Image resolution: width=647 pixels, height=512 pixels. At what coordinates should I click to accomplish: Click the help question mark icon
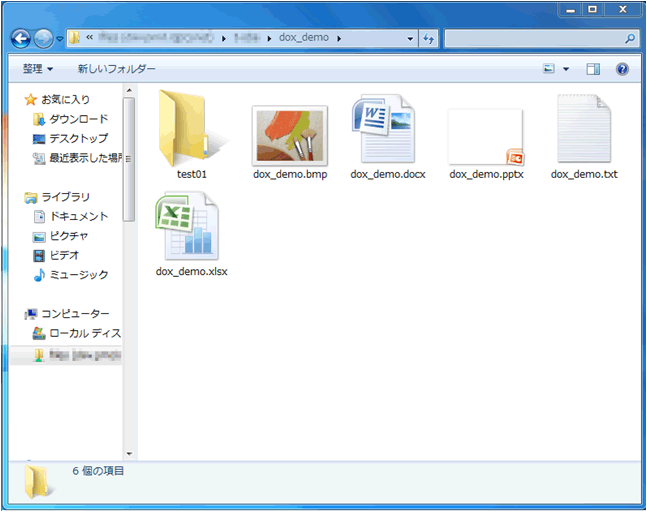click(622, 69)
